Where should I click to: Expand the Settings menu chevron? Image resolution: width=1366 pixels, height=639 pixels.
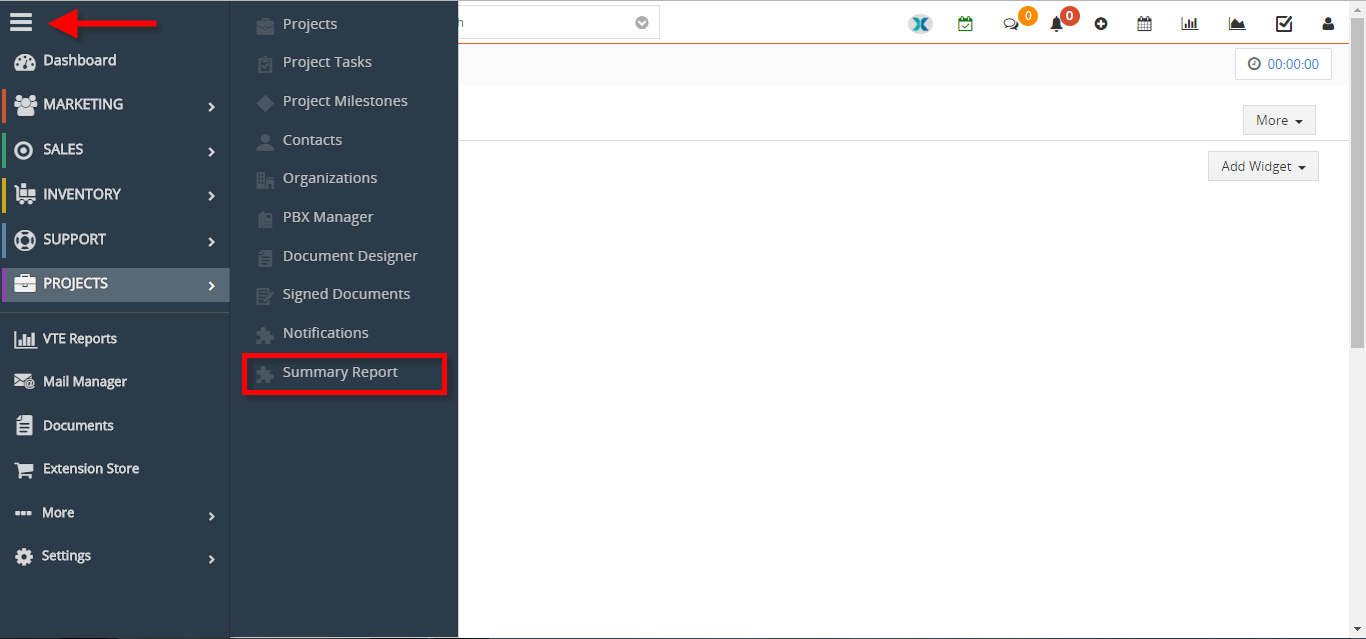click(x=211, y=559)
